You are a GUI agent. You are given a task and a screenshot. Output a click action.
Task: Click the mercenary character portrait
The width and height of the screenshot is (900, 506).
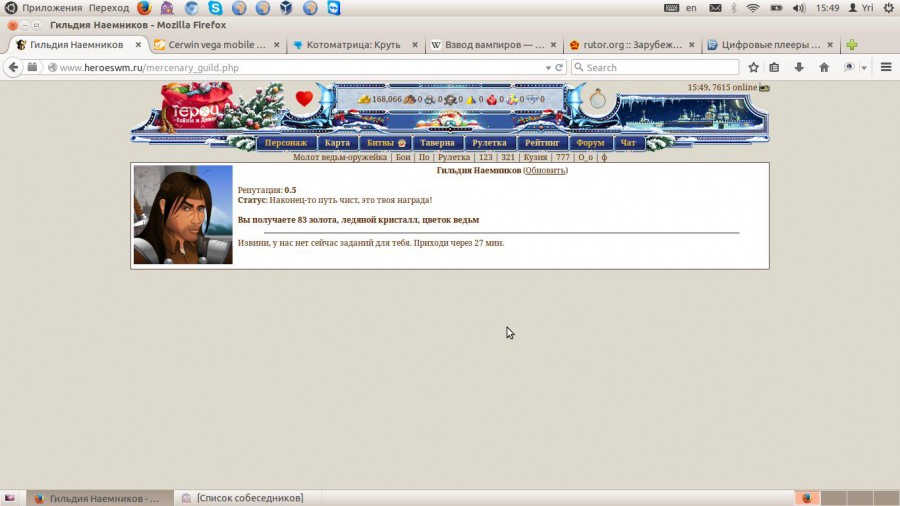183,215
